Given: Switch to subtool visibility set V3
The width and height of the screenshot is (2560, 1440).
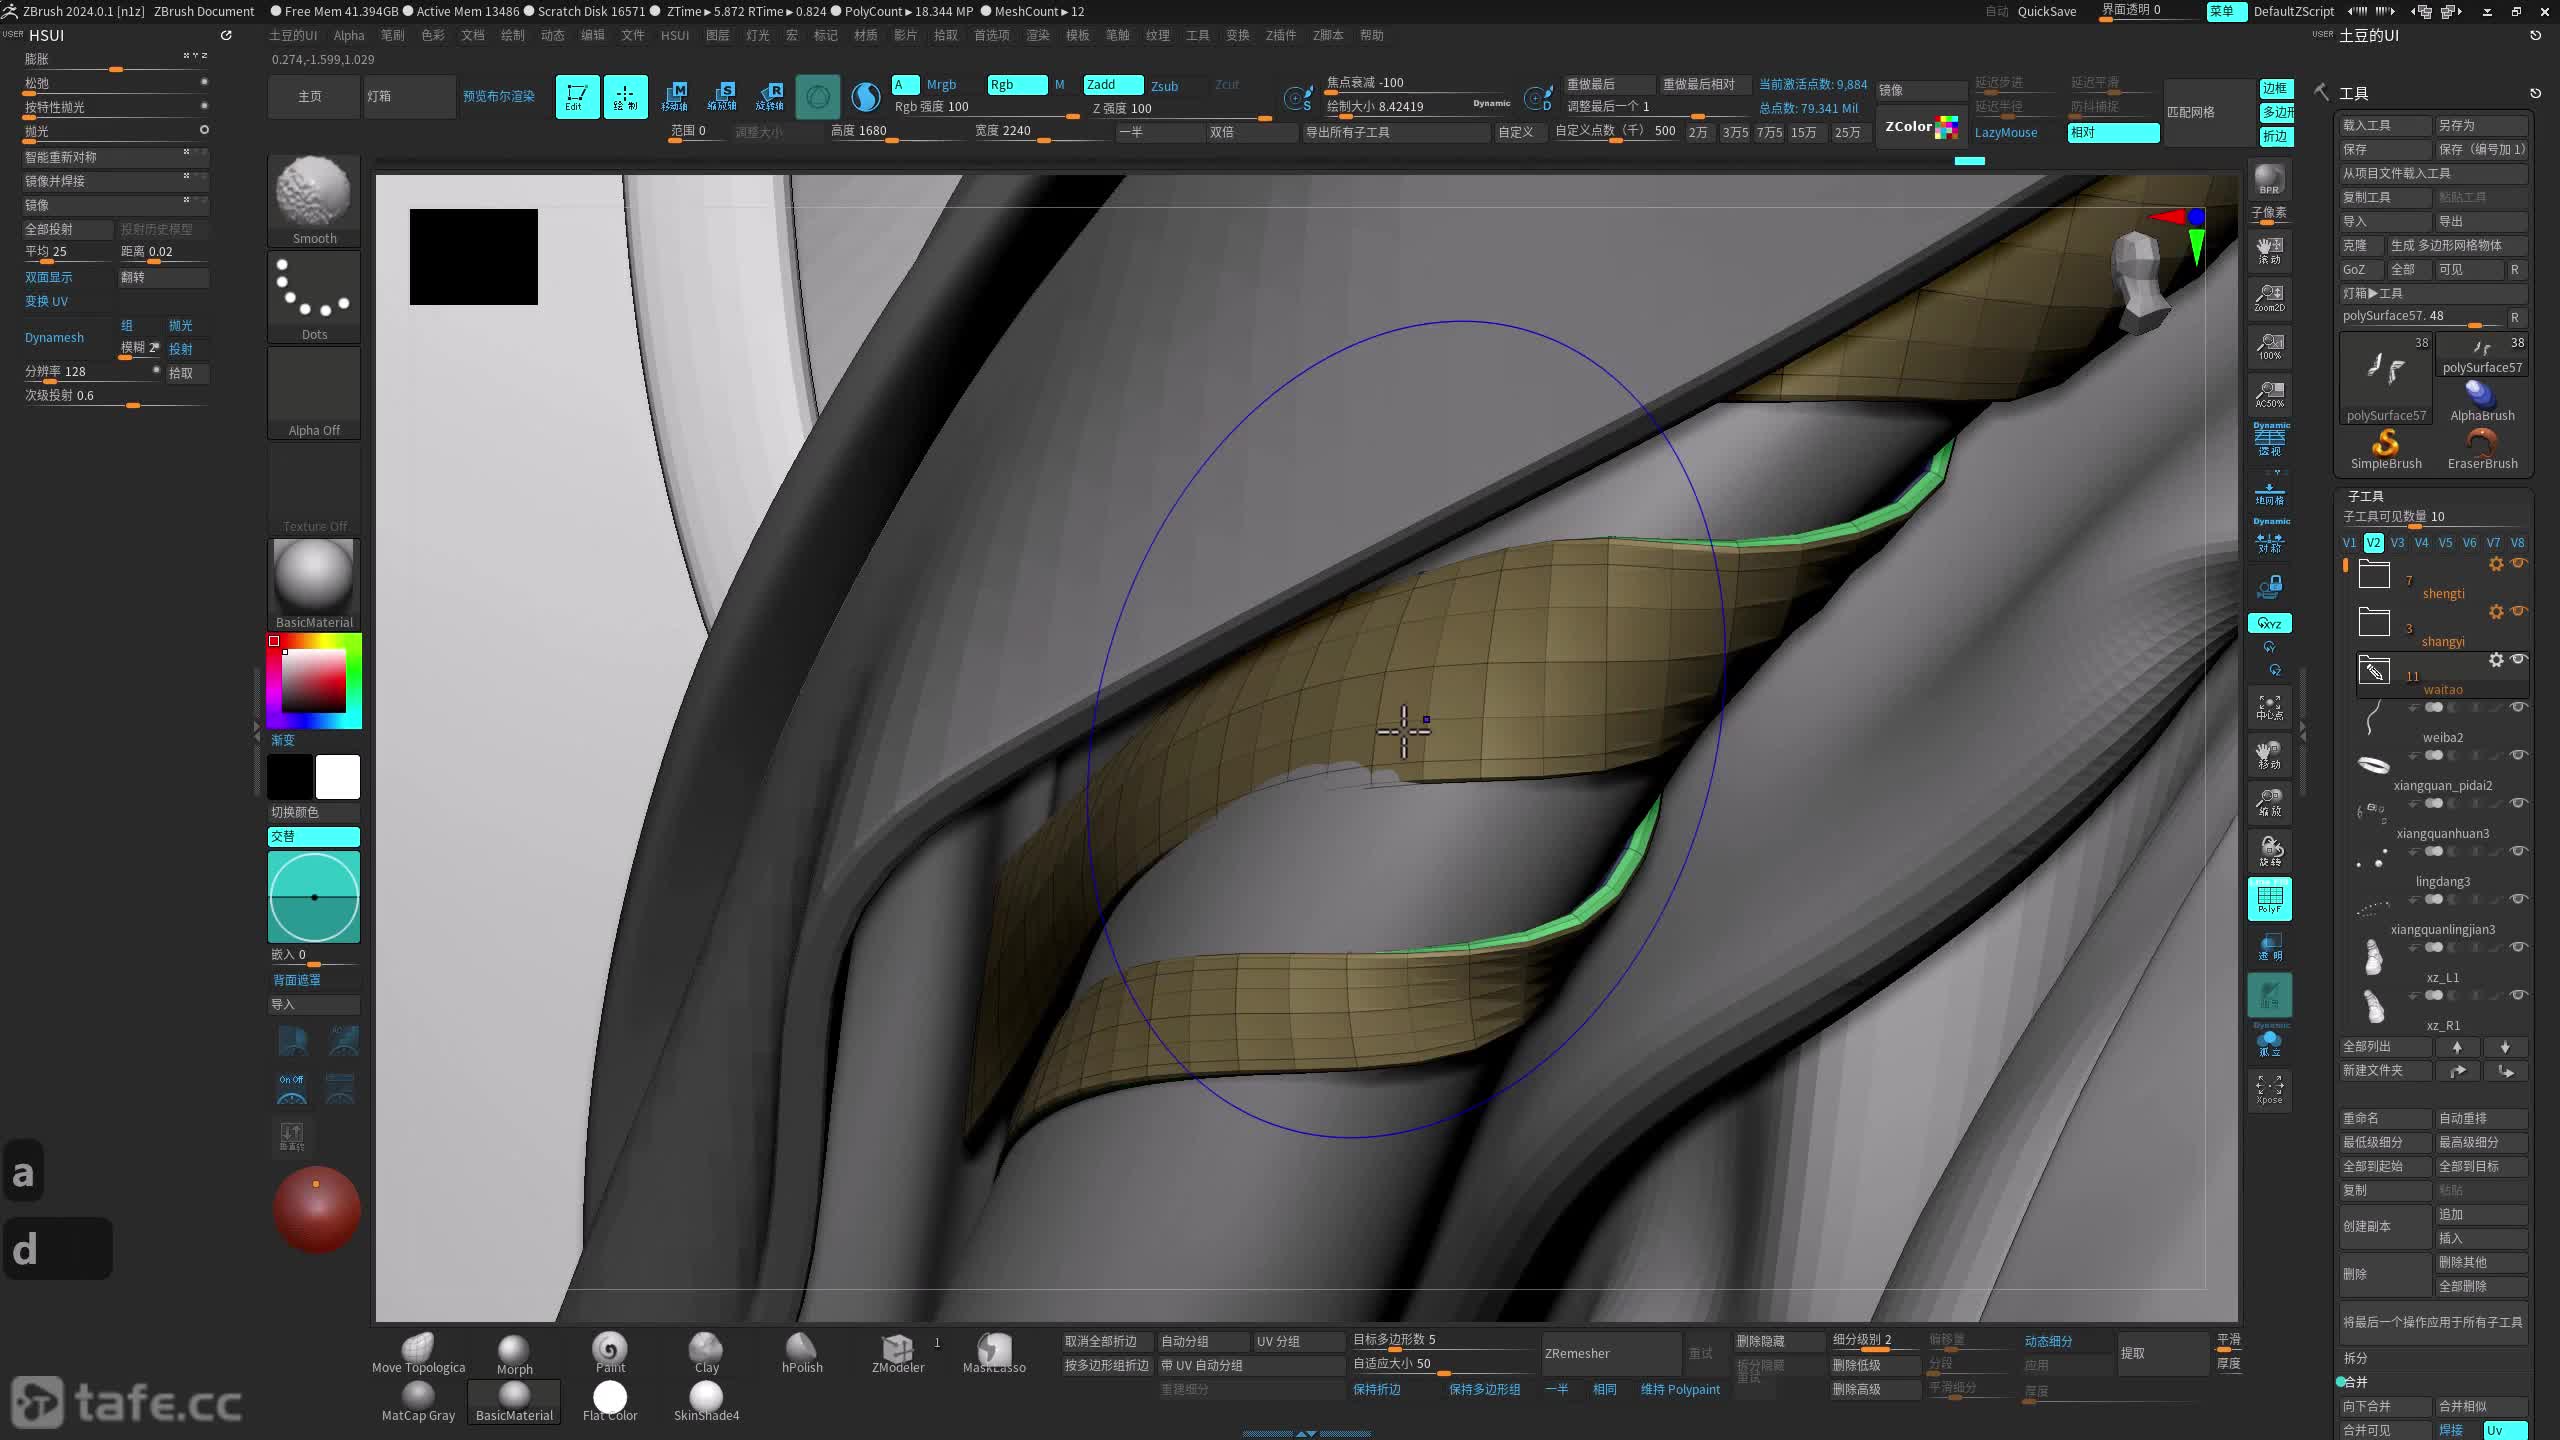Looking at the screenshot, I should coord(2397,543).
